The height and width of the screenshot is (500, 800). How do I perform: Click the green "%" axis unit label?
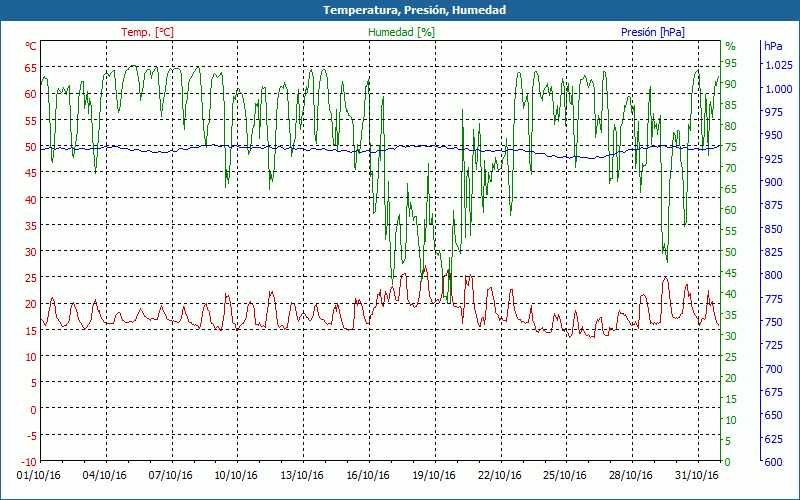731,46
